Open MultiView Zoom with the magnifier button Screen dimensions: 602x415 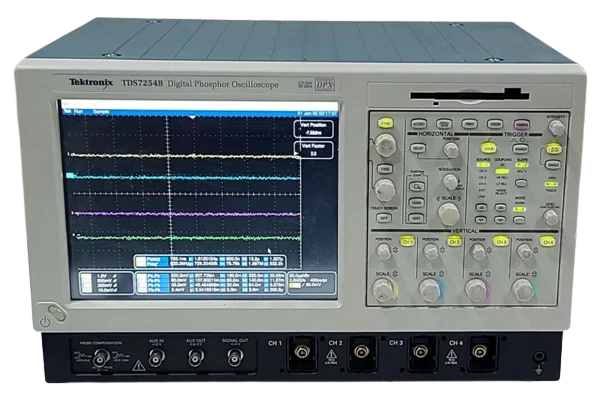pos(416,187)
